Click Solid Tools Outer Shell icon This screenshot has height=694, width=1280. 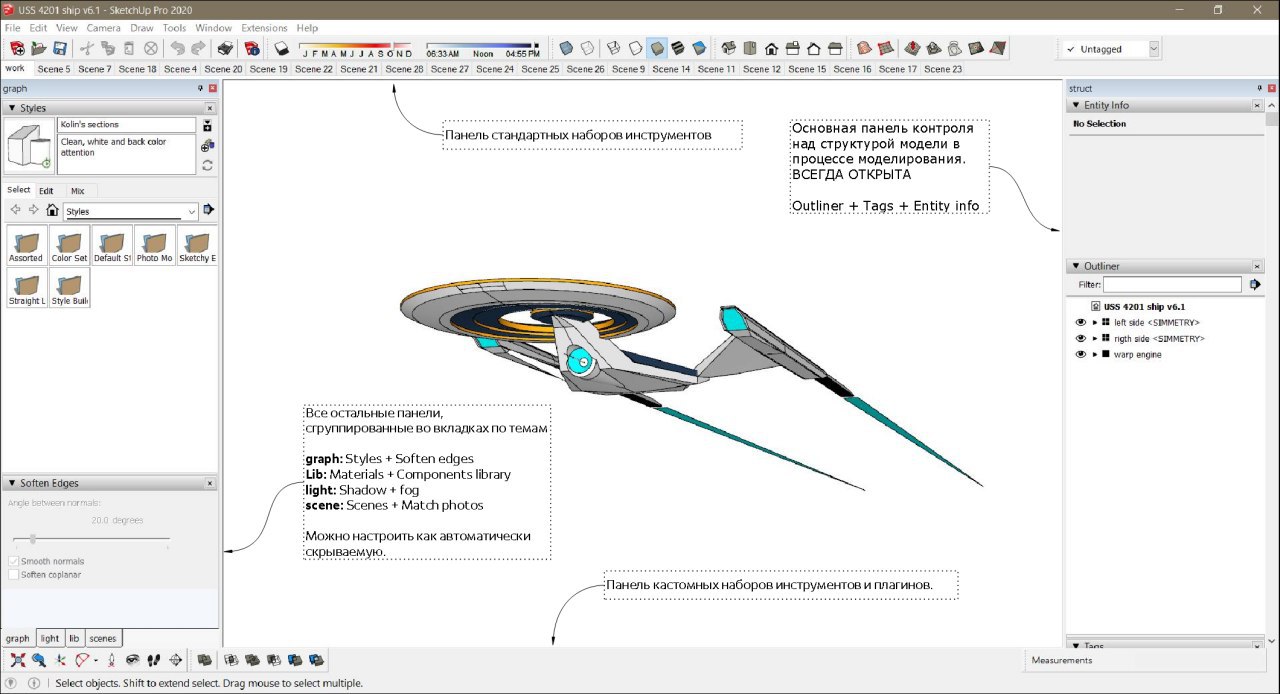[x=204, y=660]
